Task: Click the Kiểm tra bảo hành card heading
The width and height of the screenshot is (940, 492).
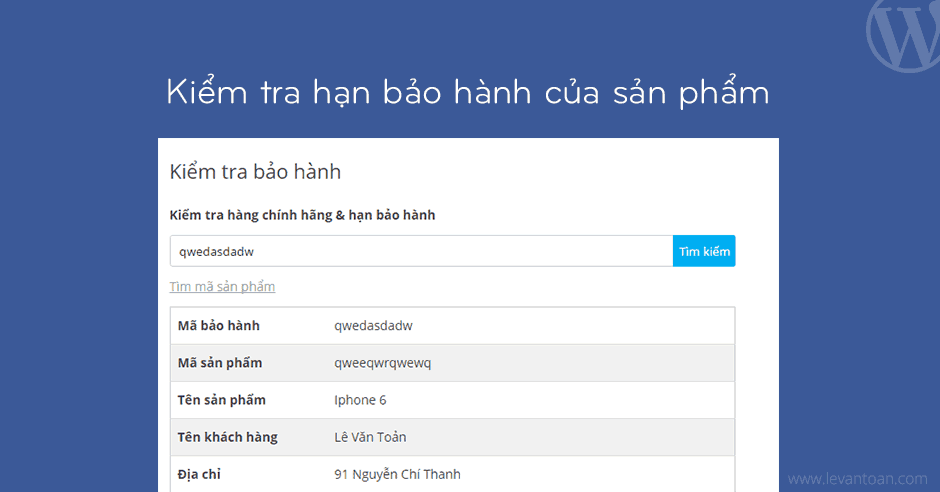Action: click(255, 172)
